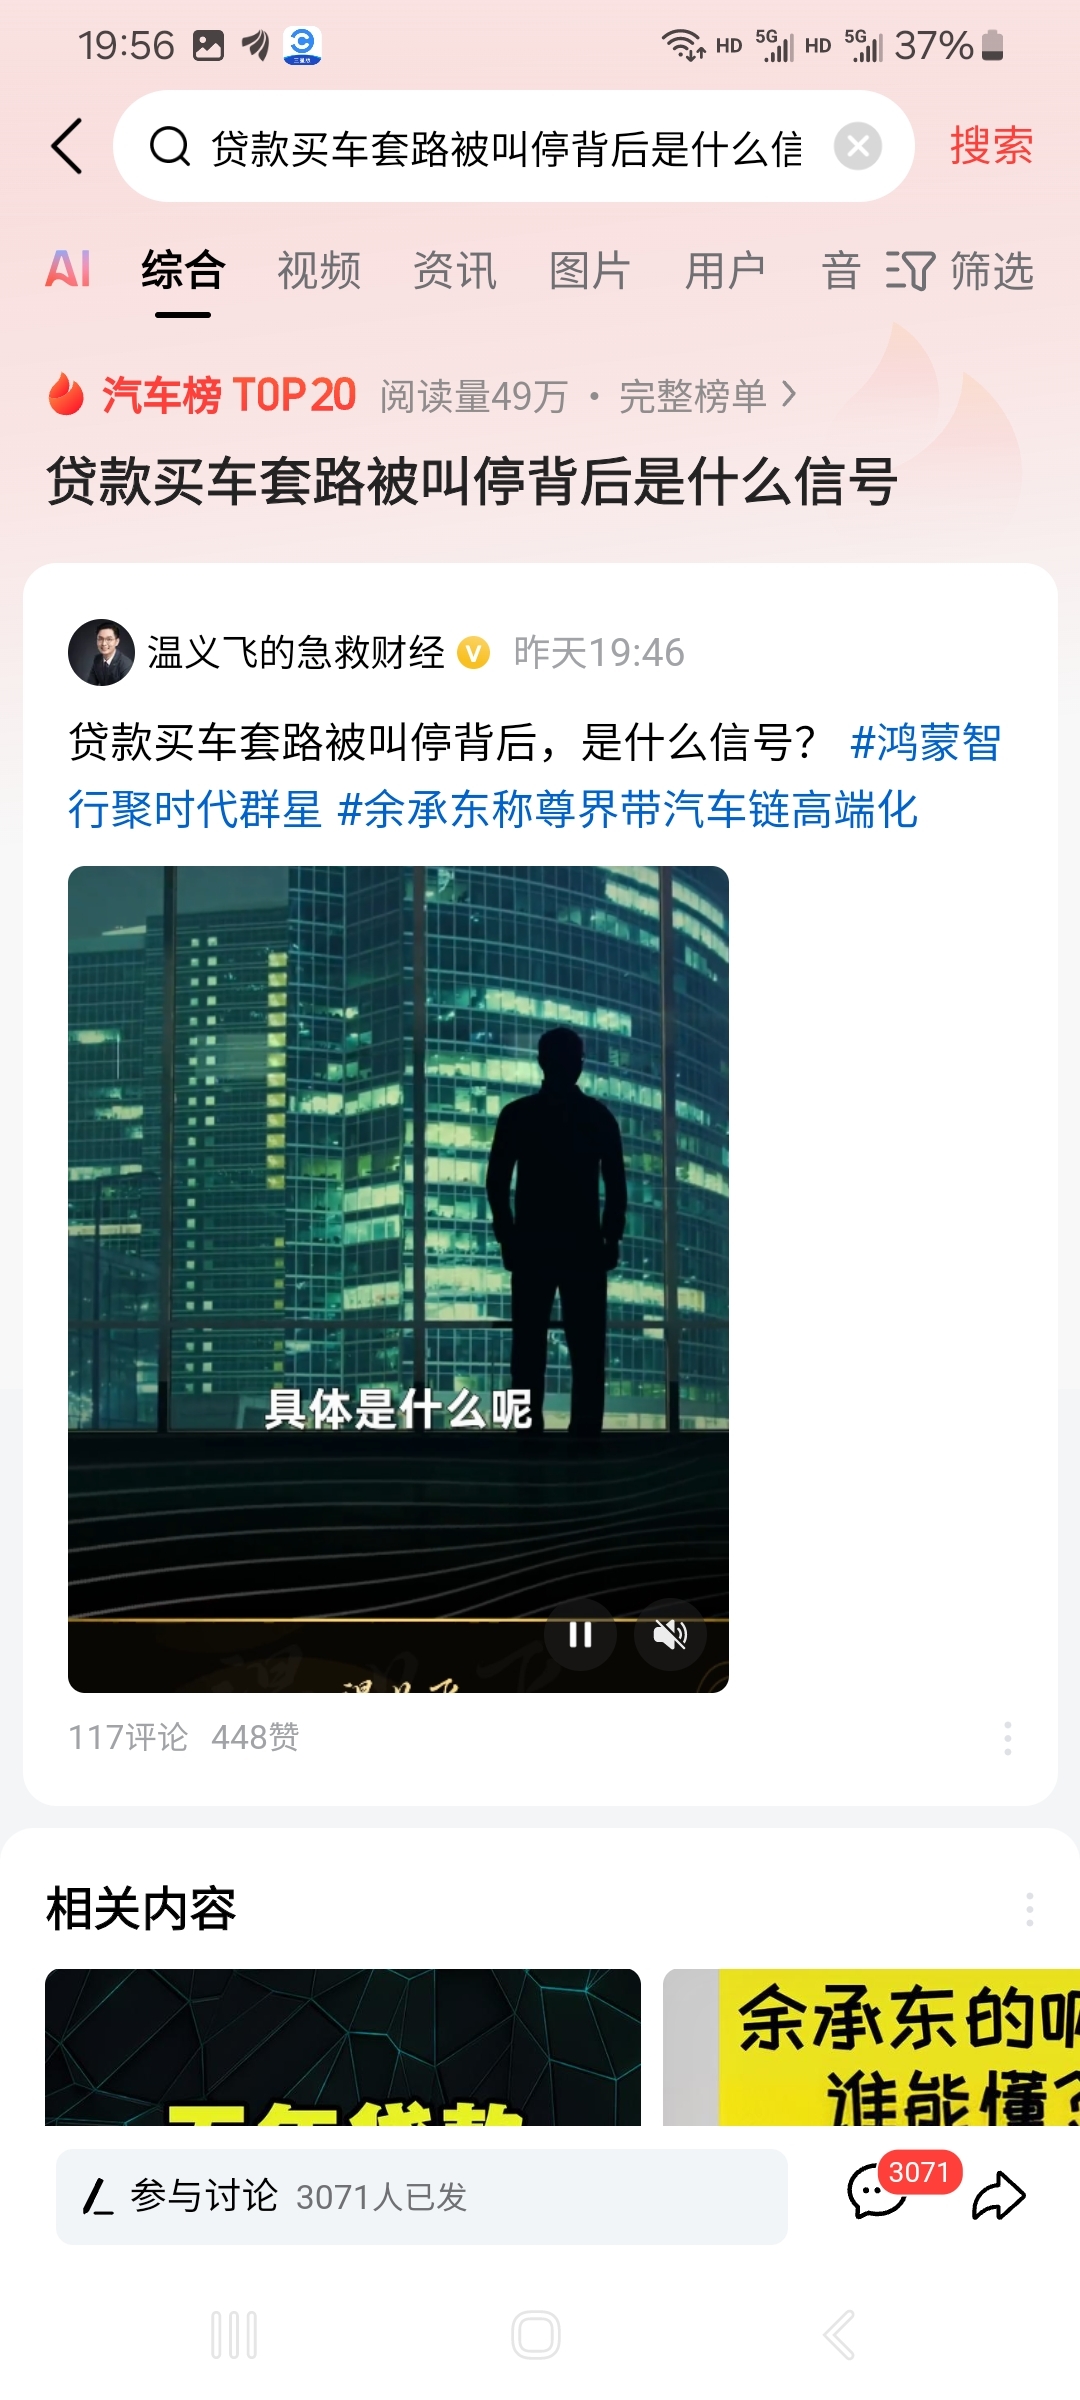This screenshot has height=2400, width=1080.
Task: Switch to the 图片 tab
Action: tap(590, 271)
